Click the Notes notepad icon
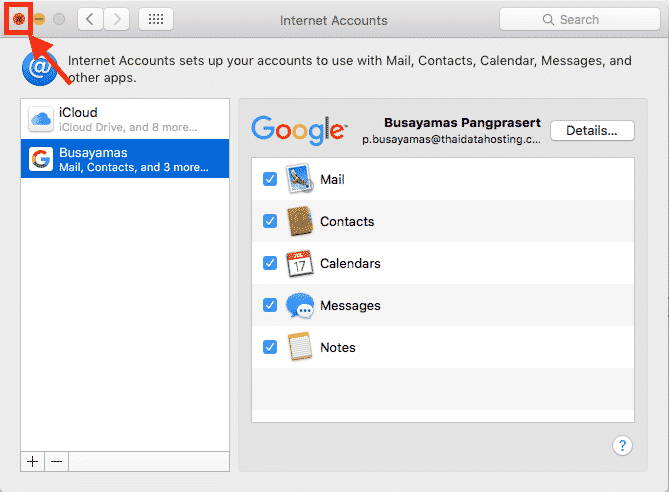The image size is (669, 492). pyautogui.click(x=300, y=347)
